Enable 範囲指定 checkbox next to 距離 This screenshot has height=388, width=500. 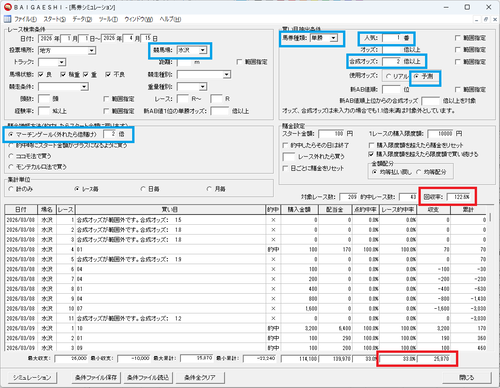tap(239, 62)
